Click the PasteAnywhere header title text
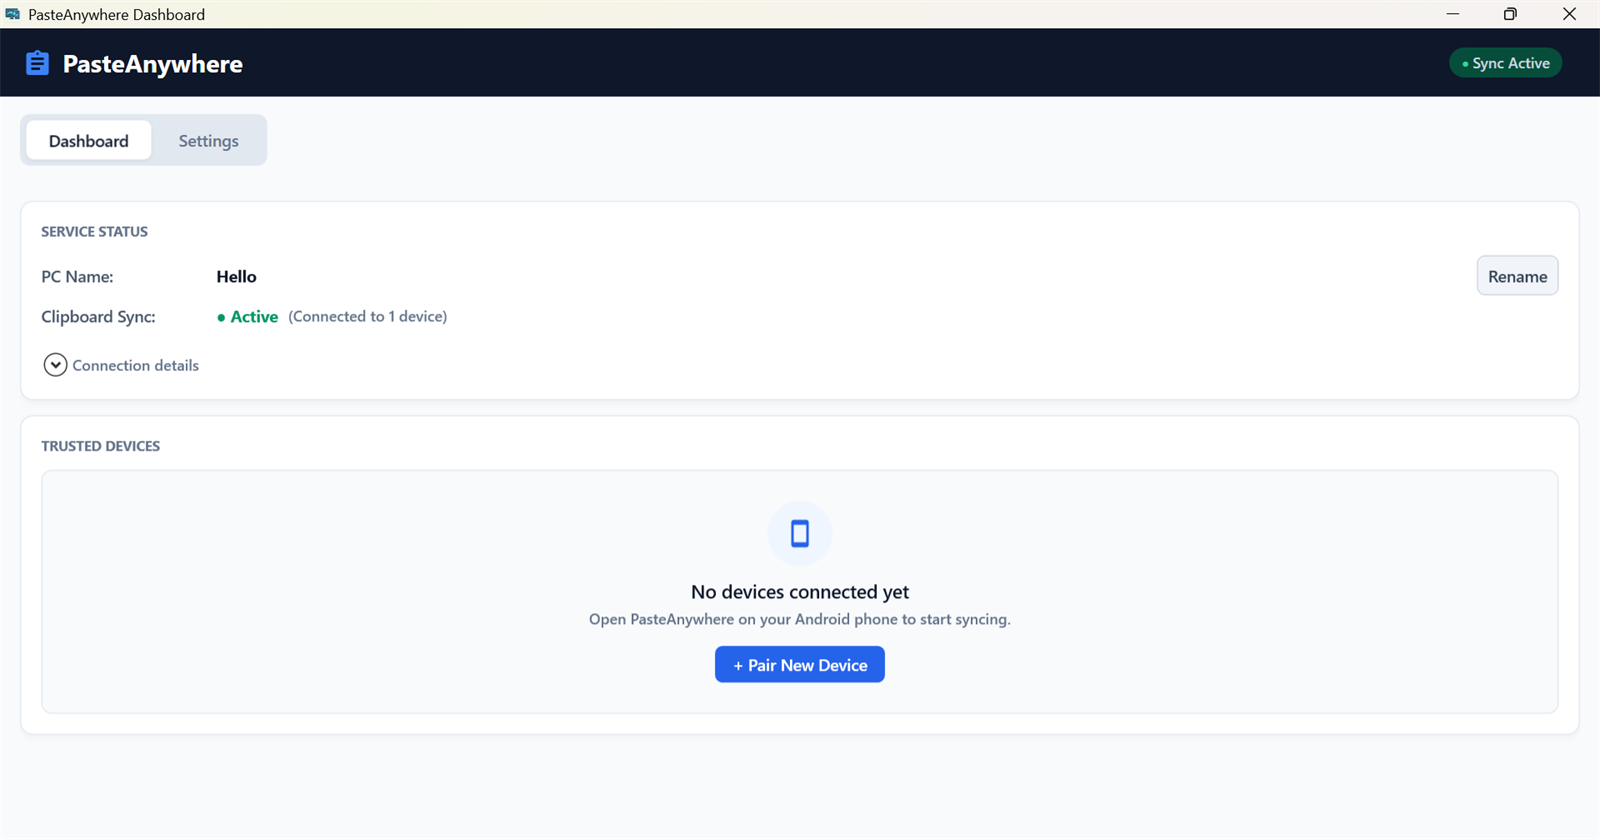The image size is (1600, 840). [x=153, y=64]
